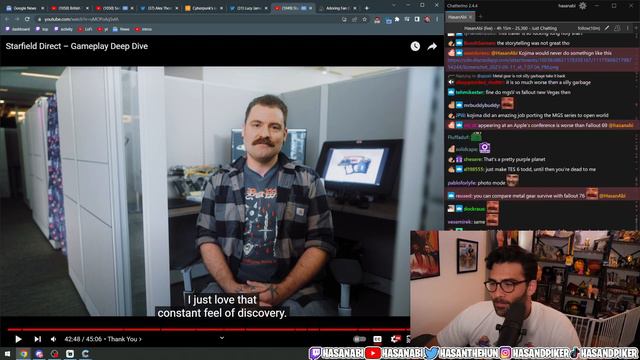
Task: Open the second taskbar app icon
Action: coord(39,353)
